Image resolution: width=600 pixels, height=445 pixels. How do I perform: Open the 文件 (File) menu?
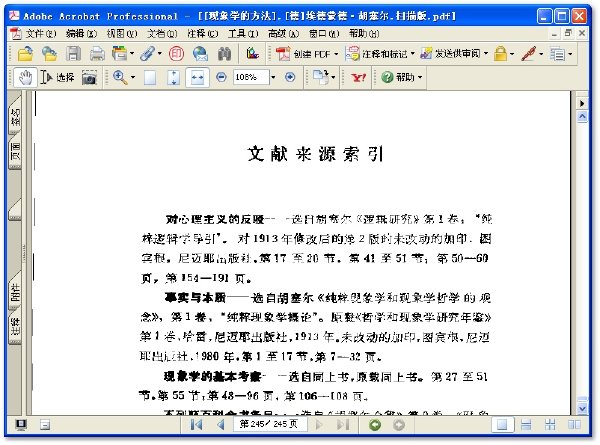click(41, 34)
